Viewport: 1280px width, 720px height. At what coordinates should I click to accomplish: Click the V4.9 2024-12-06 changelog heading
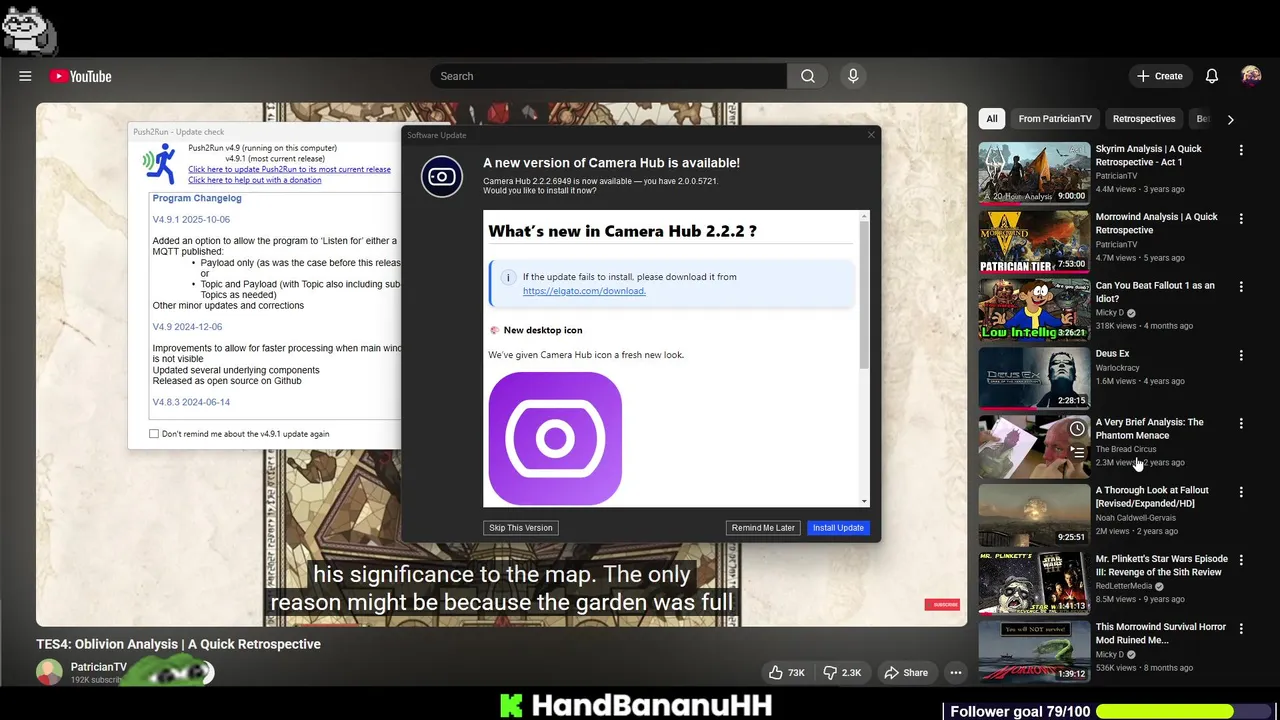point(187,327)
